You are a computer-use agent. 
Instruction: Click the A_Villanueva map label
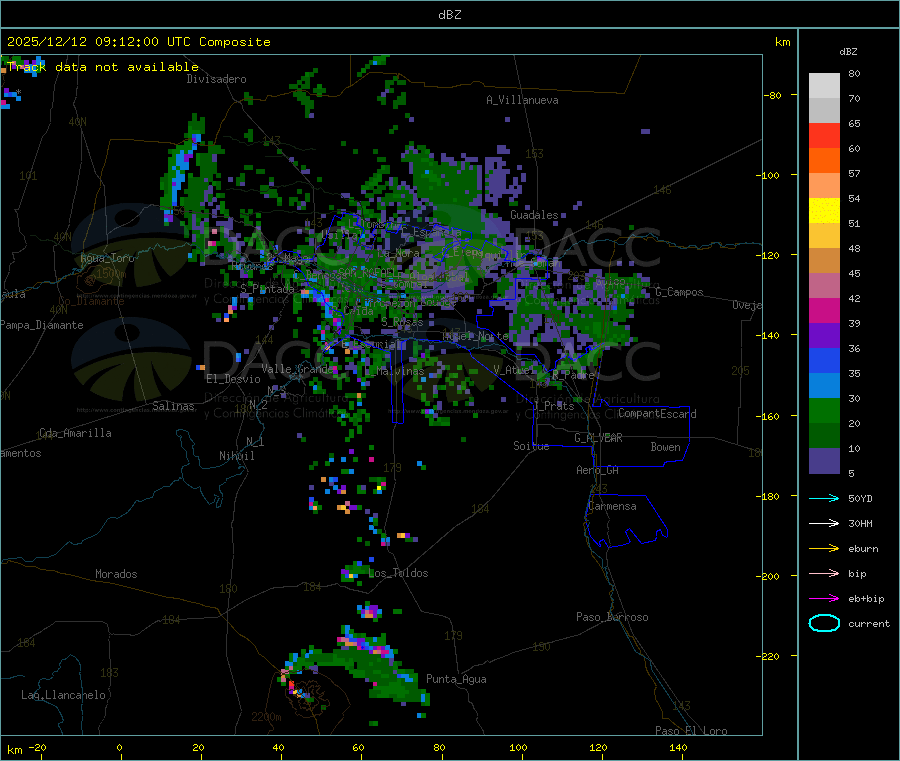pos(522,100)
